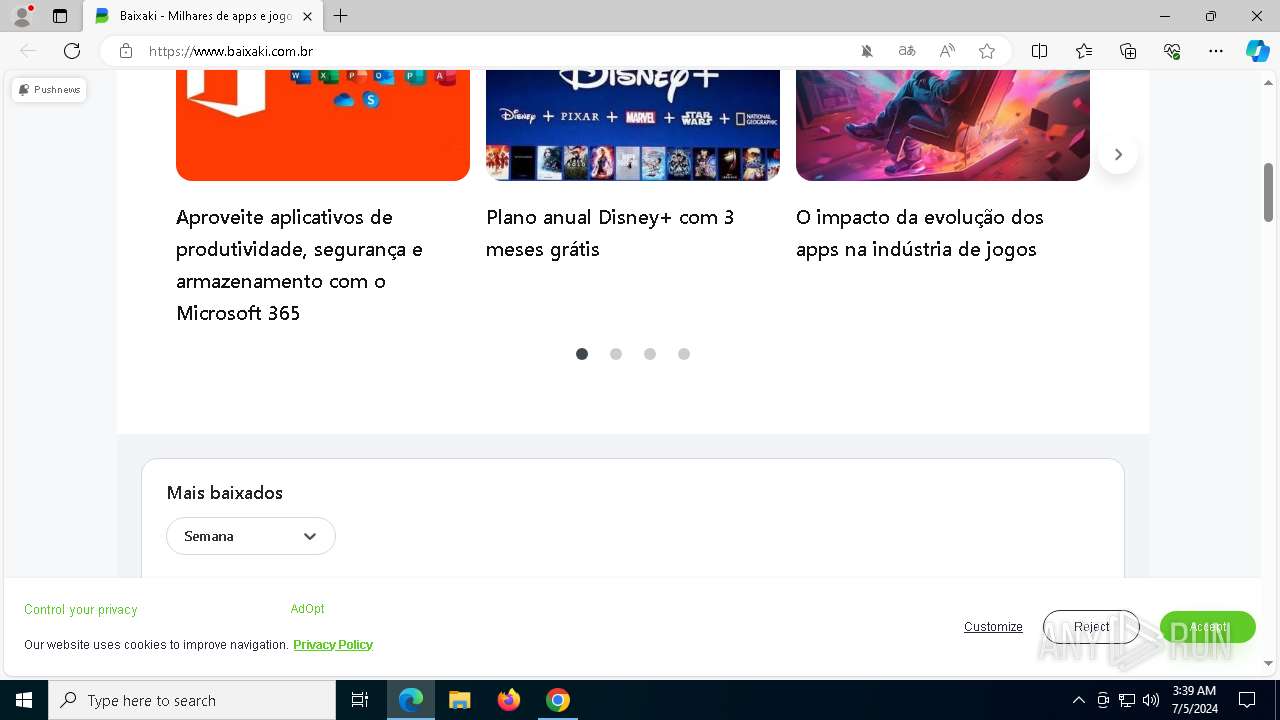Open the volume speaker icon
Viewport: 1280px width, 720px height.
coord(1151,700)
